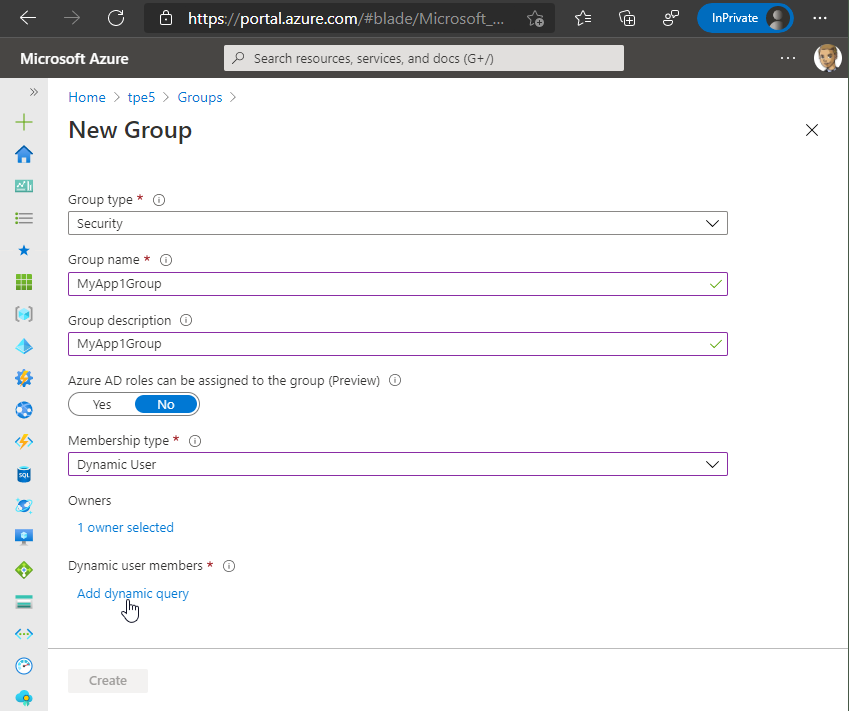Screen dimensions: 849x711
Task: Click the green plus Create a resource icon
Action: (24, 122)
